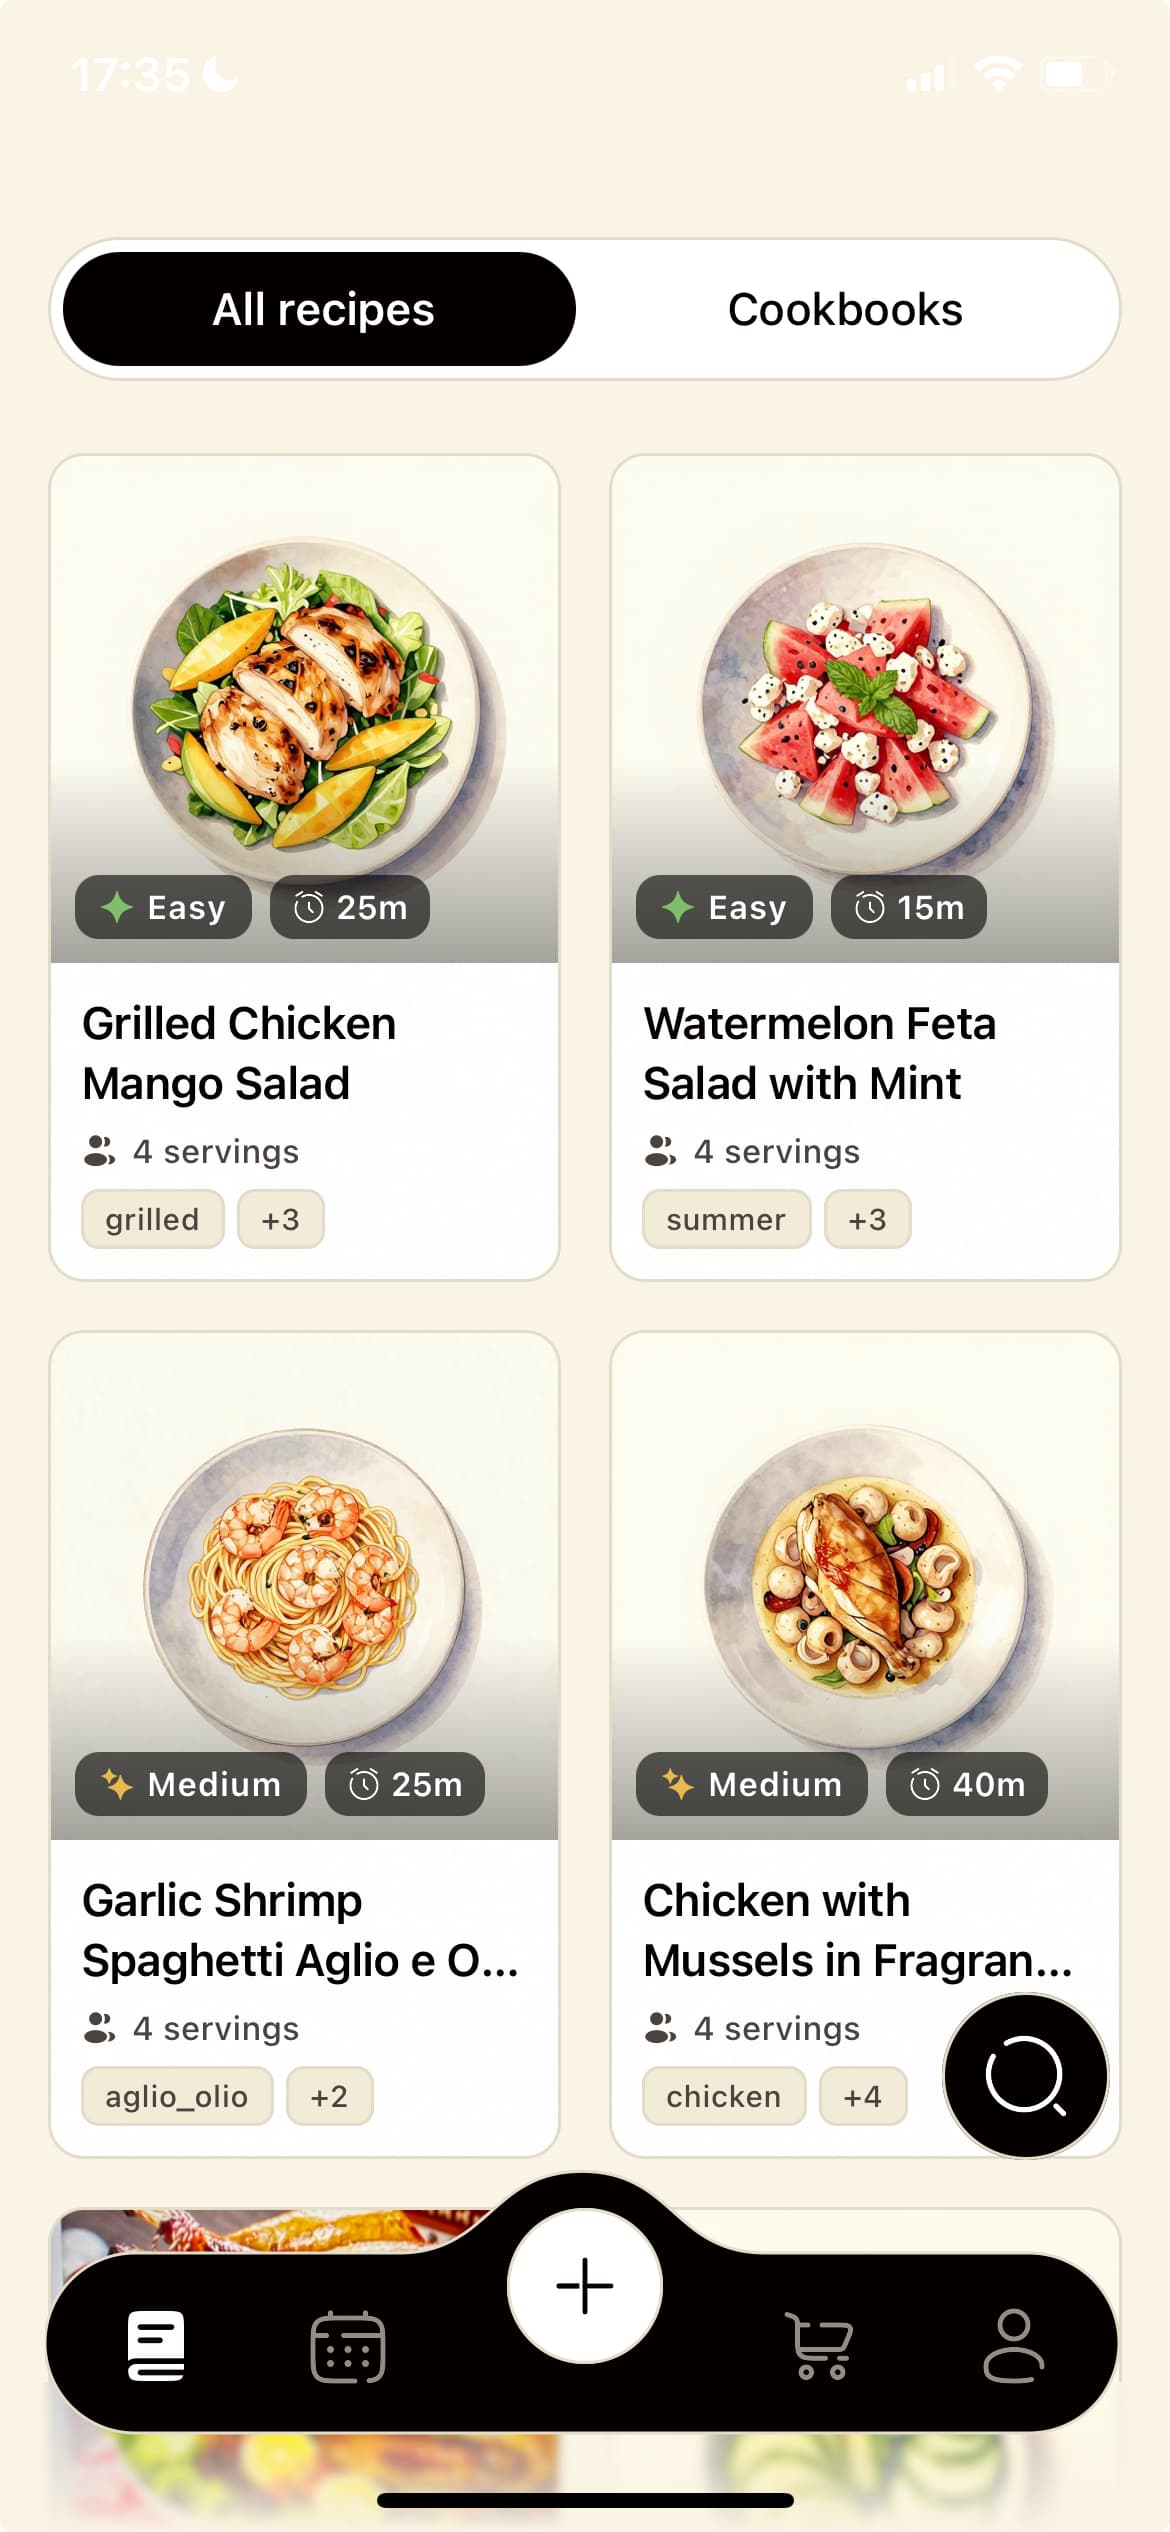Viewport: 1170px width, 2532px height.
Task: Tap the summer tag chip
Action: (726, 1220)
